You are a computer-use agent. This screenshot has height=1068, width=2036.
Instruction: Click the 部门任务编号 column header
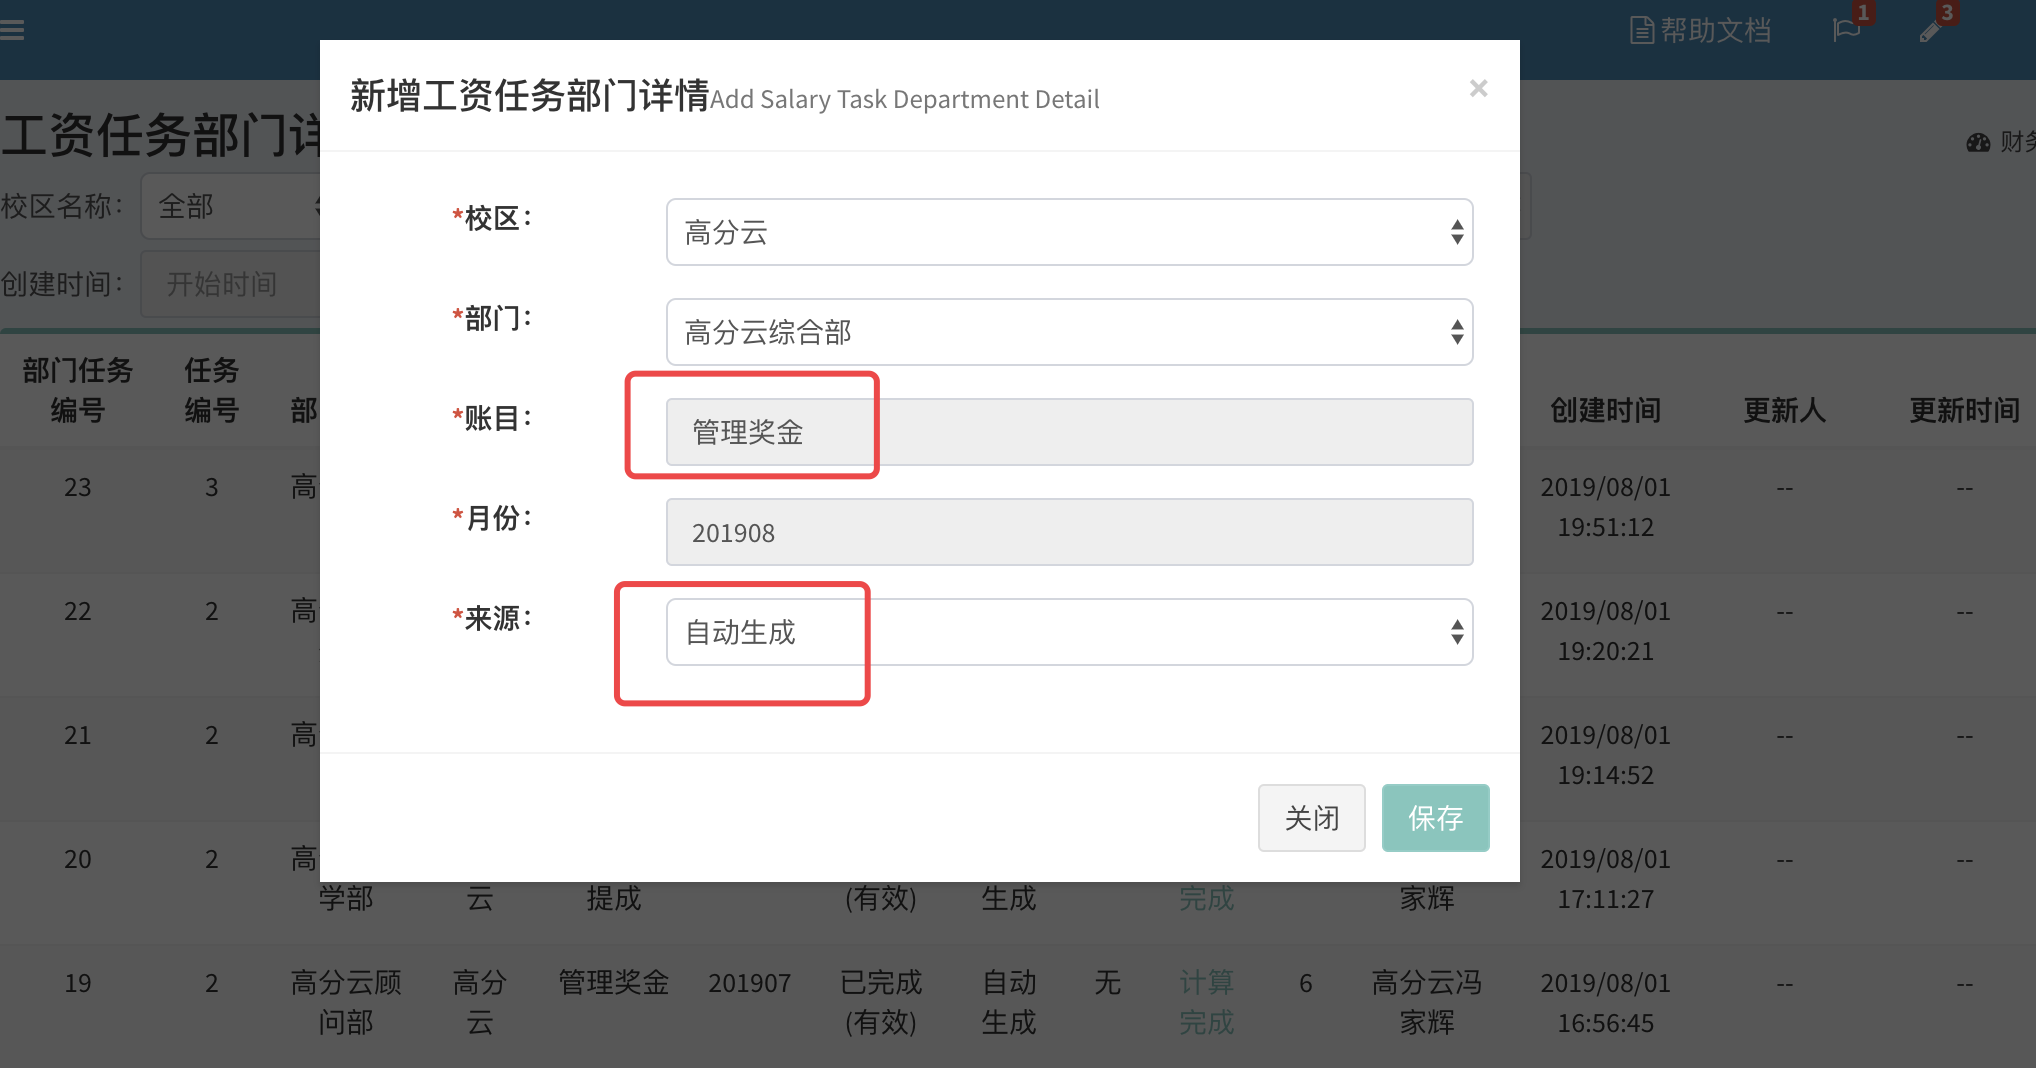[77, 390]
